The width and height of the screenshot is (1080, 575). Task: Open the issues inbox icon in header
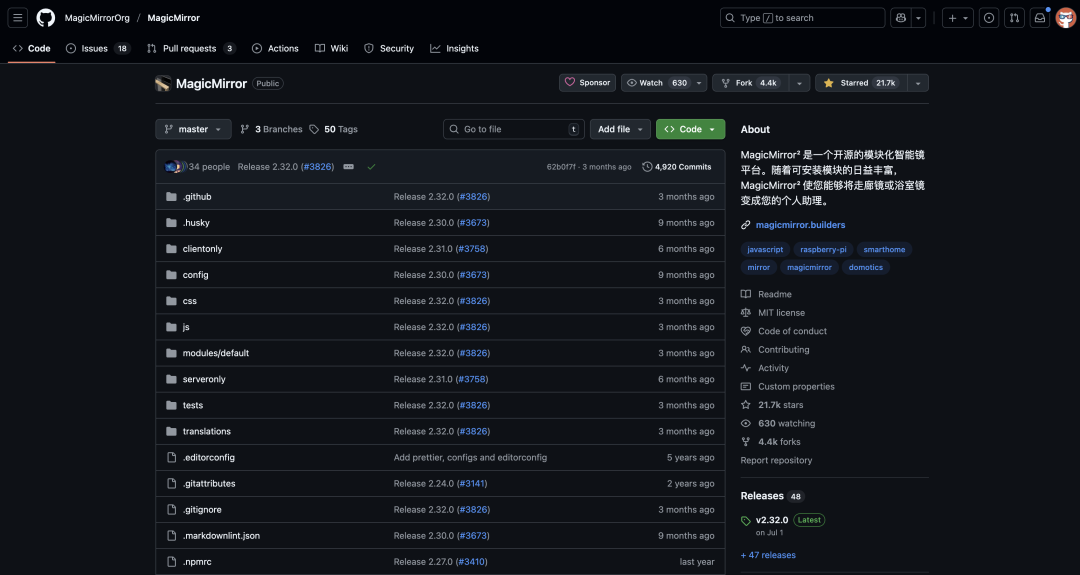[x=989, y=18]
